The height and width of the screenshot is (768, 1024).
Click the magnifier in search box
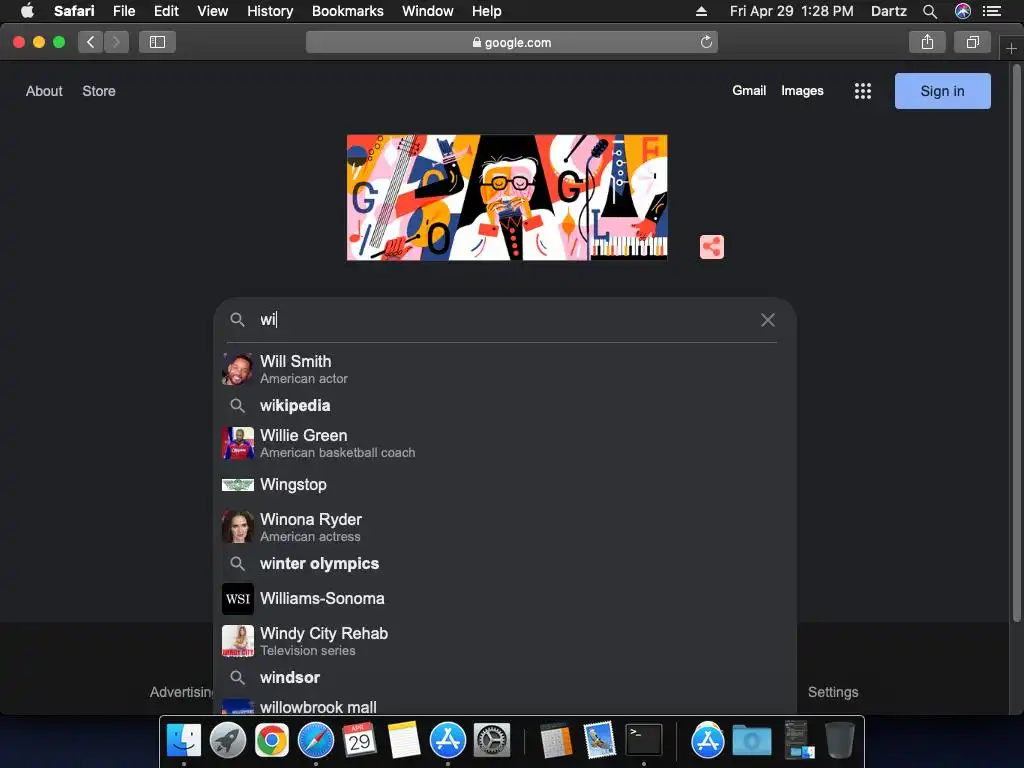(238, 320)
